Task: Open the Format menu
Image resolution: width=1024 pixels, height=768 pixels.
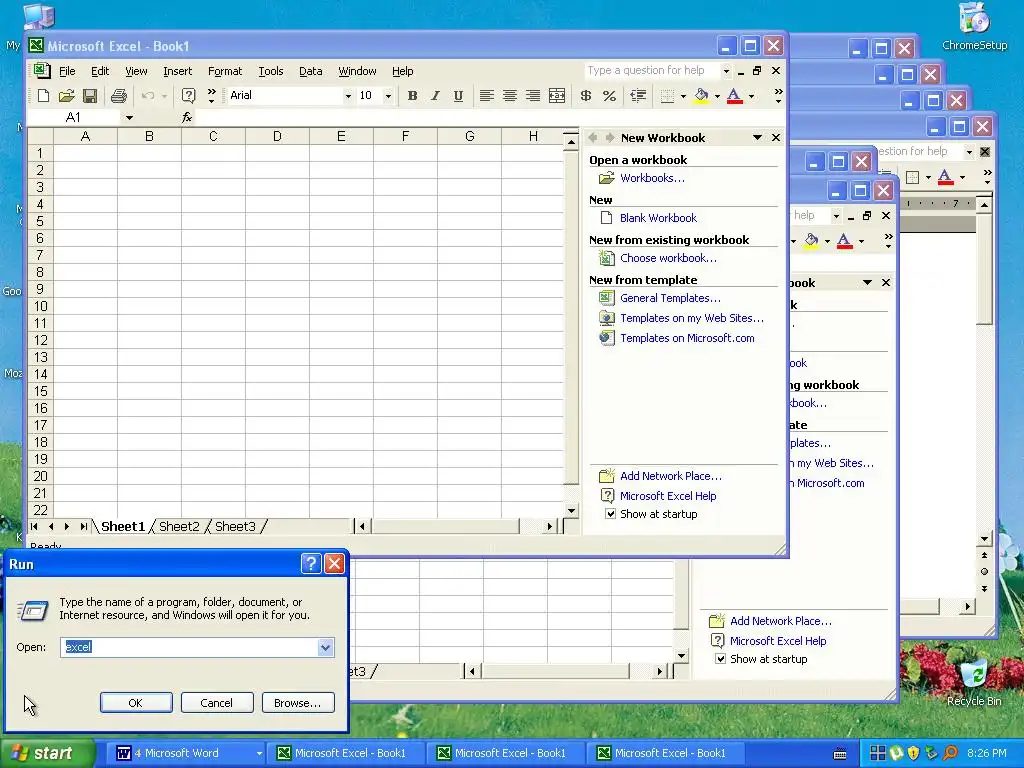Action: (x=225, y=71)
